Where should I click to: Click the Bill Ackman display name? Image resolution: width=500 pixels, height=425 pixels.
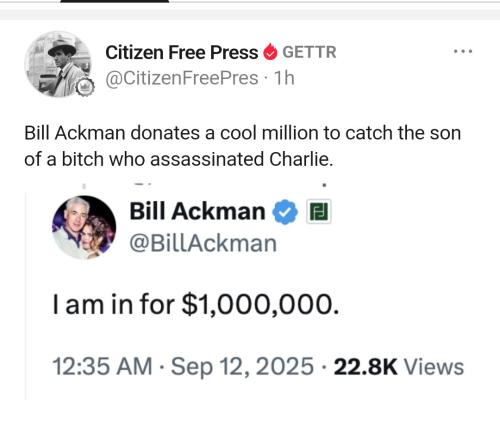[x=197, y=211]
